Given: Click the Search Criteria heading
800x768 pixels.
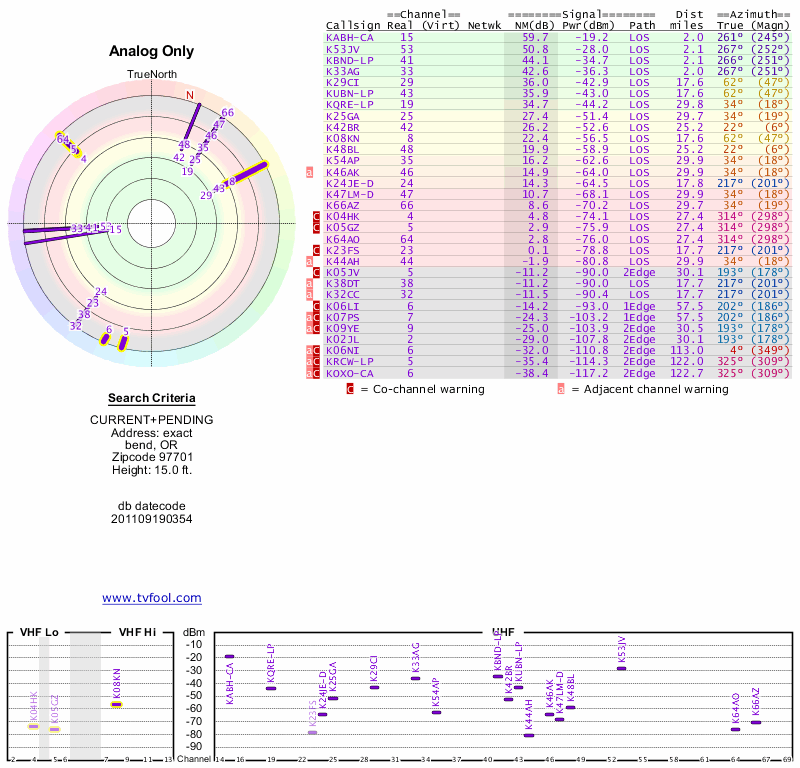Looking at the screenshot, I should click(152, 399).
